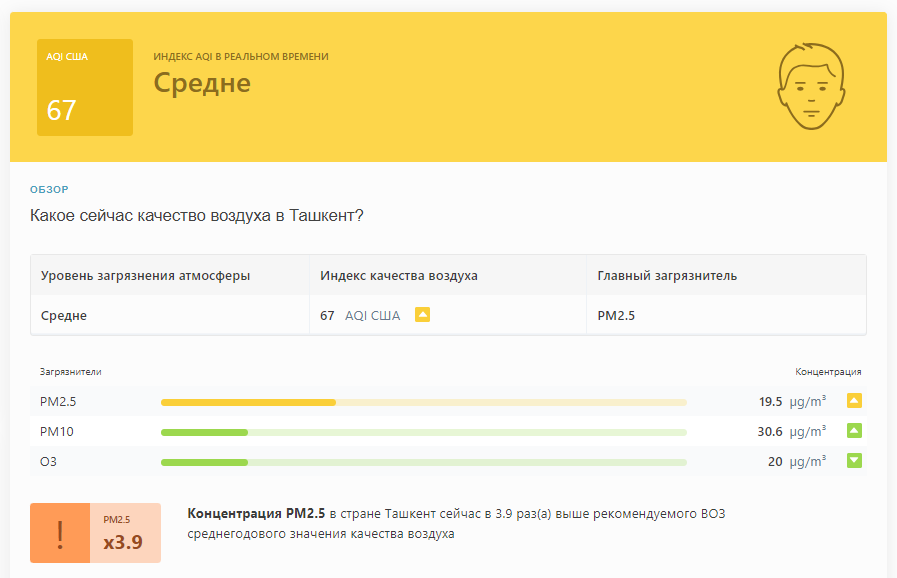
Task: Click the PM2.5 x3.9 badge
Action: point(125,533)
